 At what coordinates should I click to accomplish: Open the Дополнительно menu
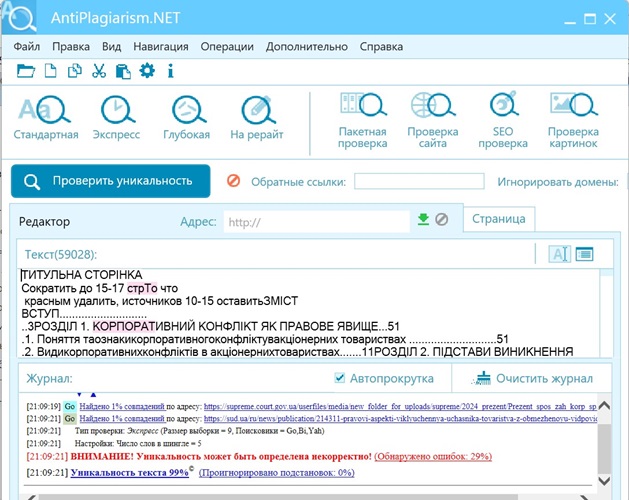307,47
